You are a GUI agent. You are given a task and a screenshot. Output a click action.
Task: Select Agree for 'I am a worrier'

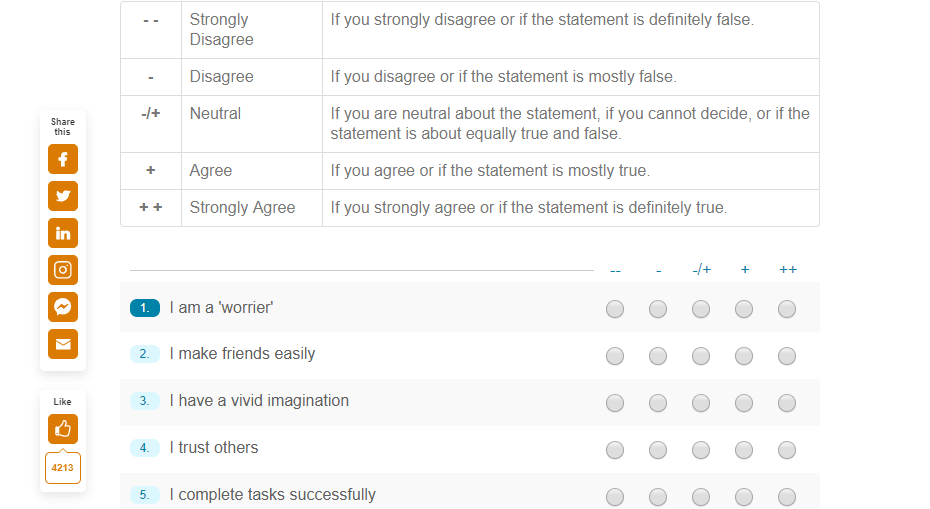pyautogui.click(x=744, y=309)
